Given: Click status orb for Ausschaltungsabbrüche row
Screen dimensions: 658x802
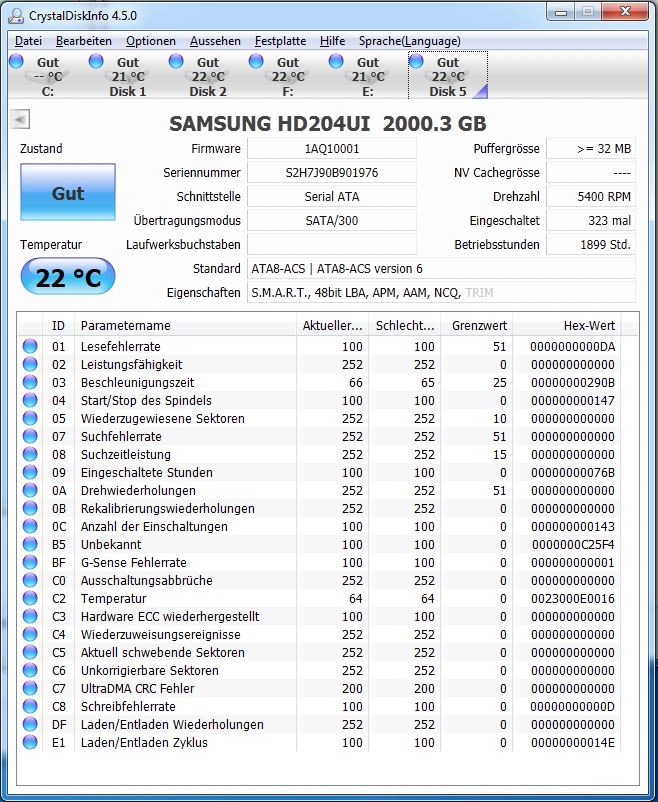Looking at the screenshot, I should (30, 580).
